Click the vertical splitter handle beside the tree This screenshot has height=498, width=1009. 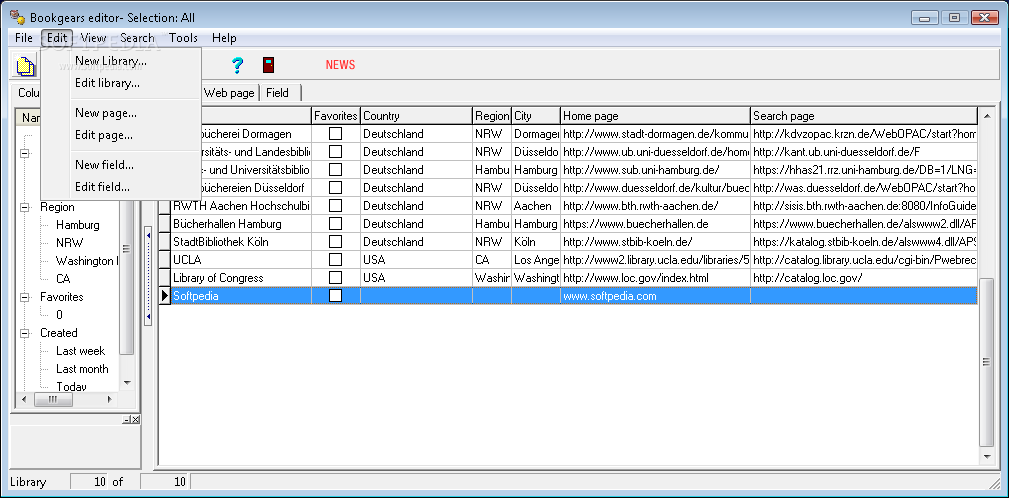[x=149, y=277]
